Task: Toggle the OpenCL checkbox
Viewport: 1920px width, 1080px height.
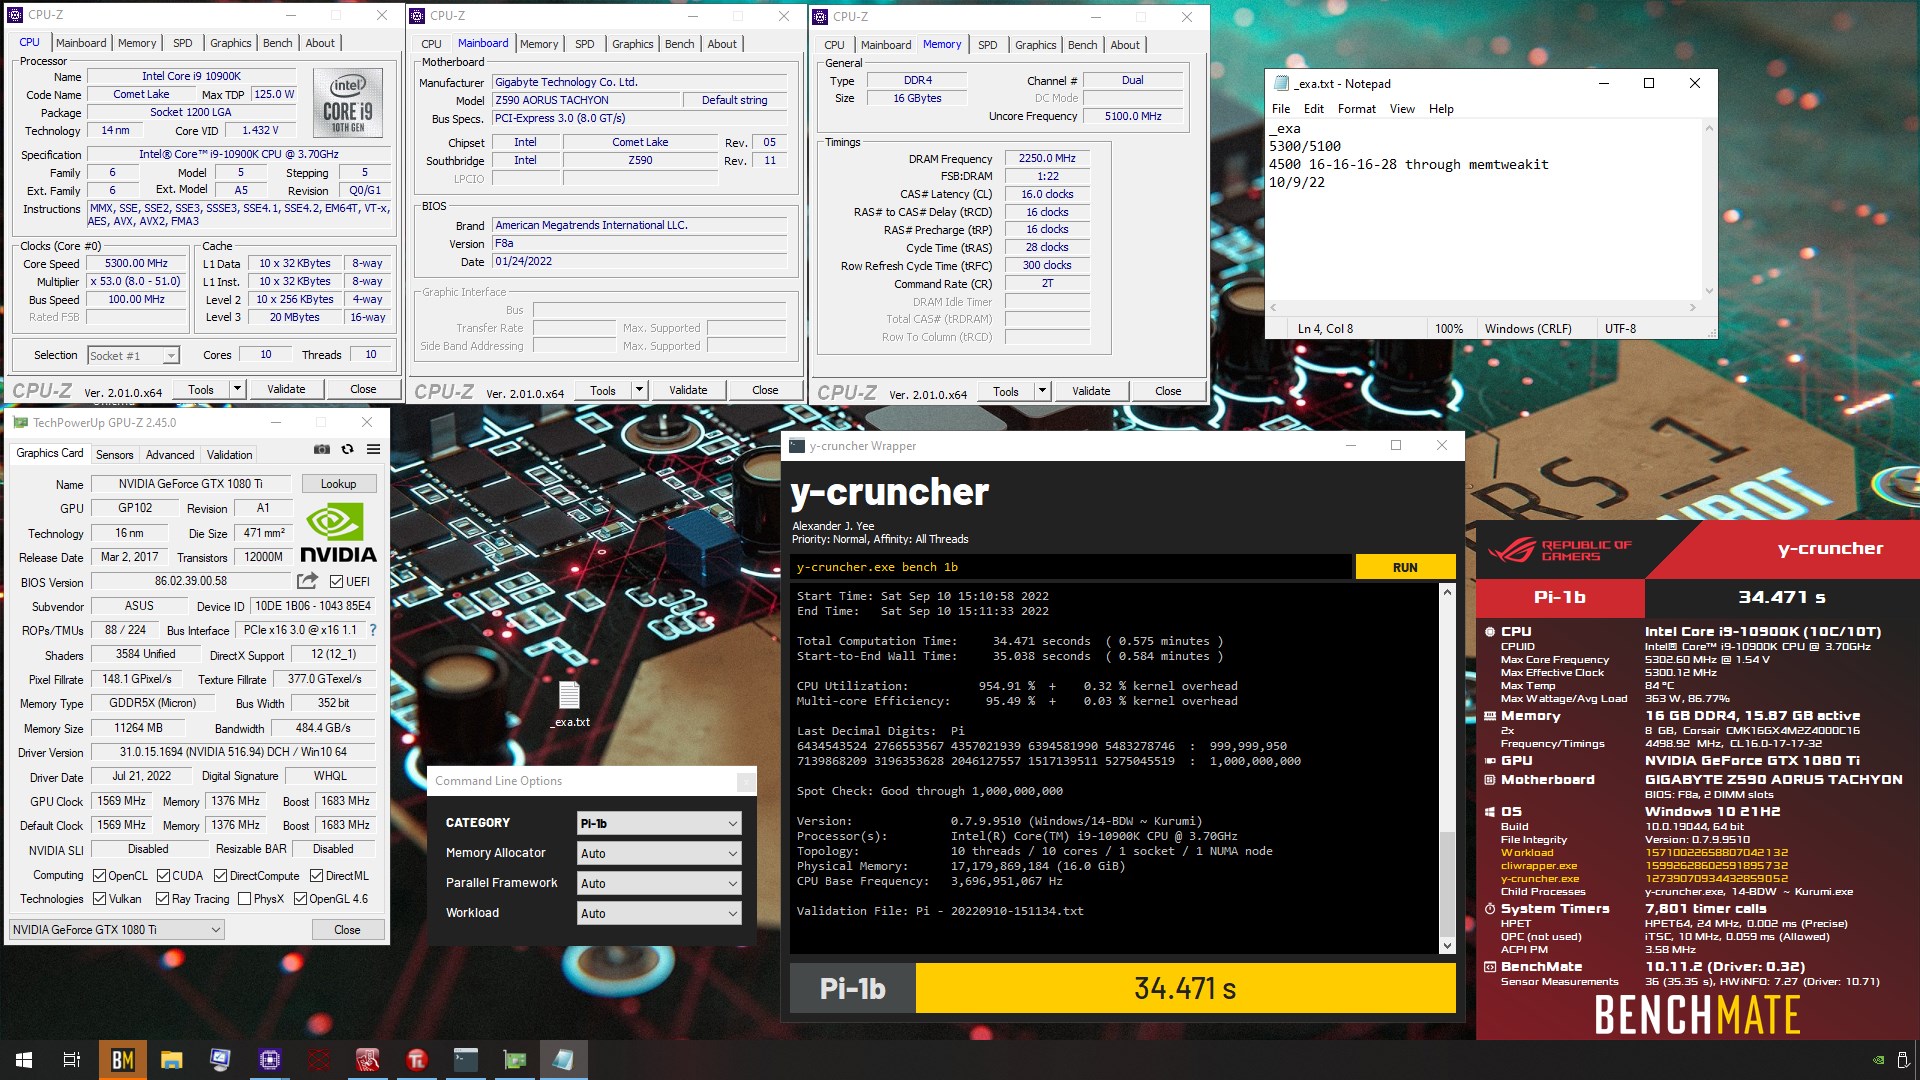Action: (99, 876)
